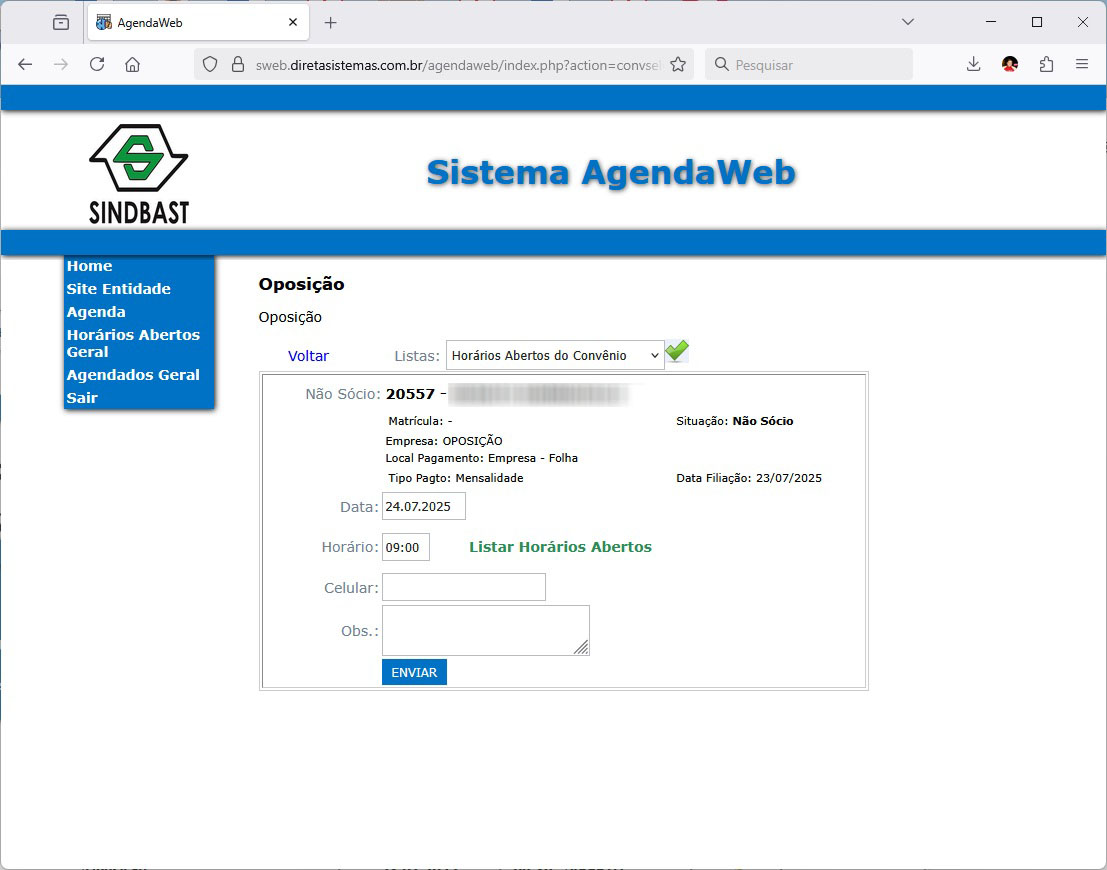Expand the list all tabs chevron

(x=908, y=22)
